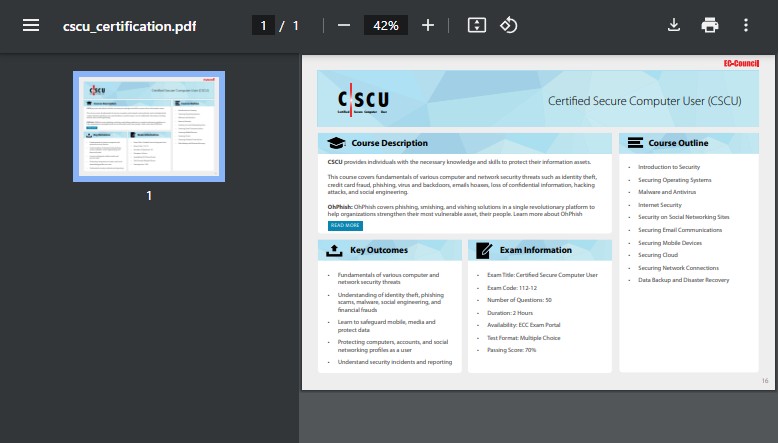Click the graduation cap Course Description icon

tap(336, 143)
